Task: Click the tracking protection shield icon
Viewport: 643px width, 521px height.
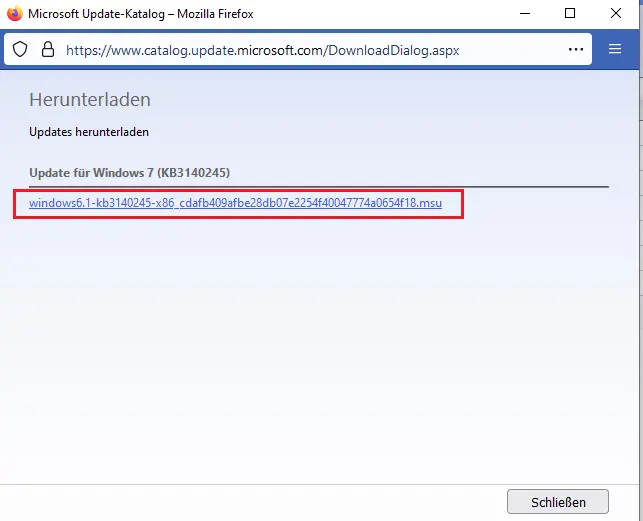Action: click(20, 49)
